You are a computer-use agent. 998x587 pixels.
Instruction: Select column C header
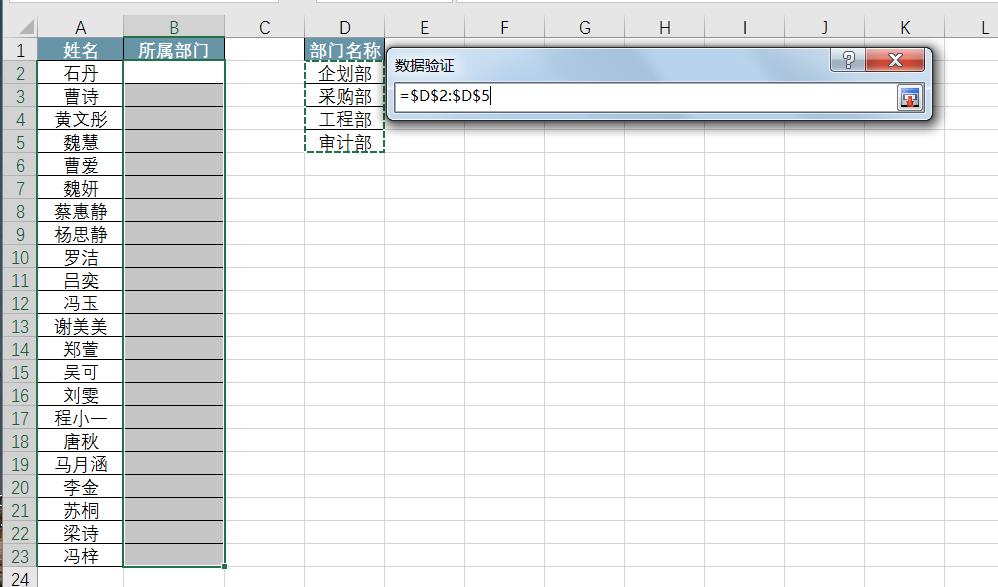point(264,27)
